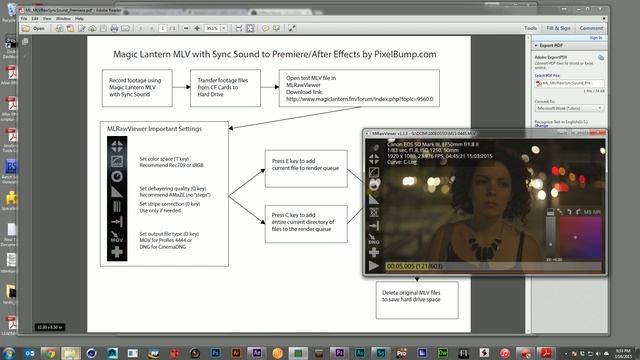Click the vertical scrollbar of the PDF document

528,184
